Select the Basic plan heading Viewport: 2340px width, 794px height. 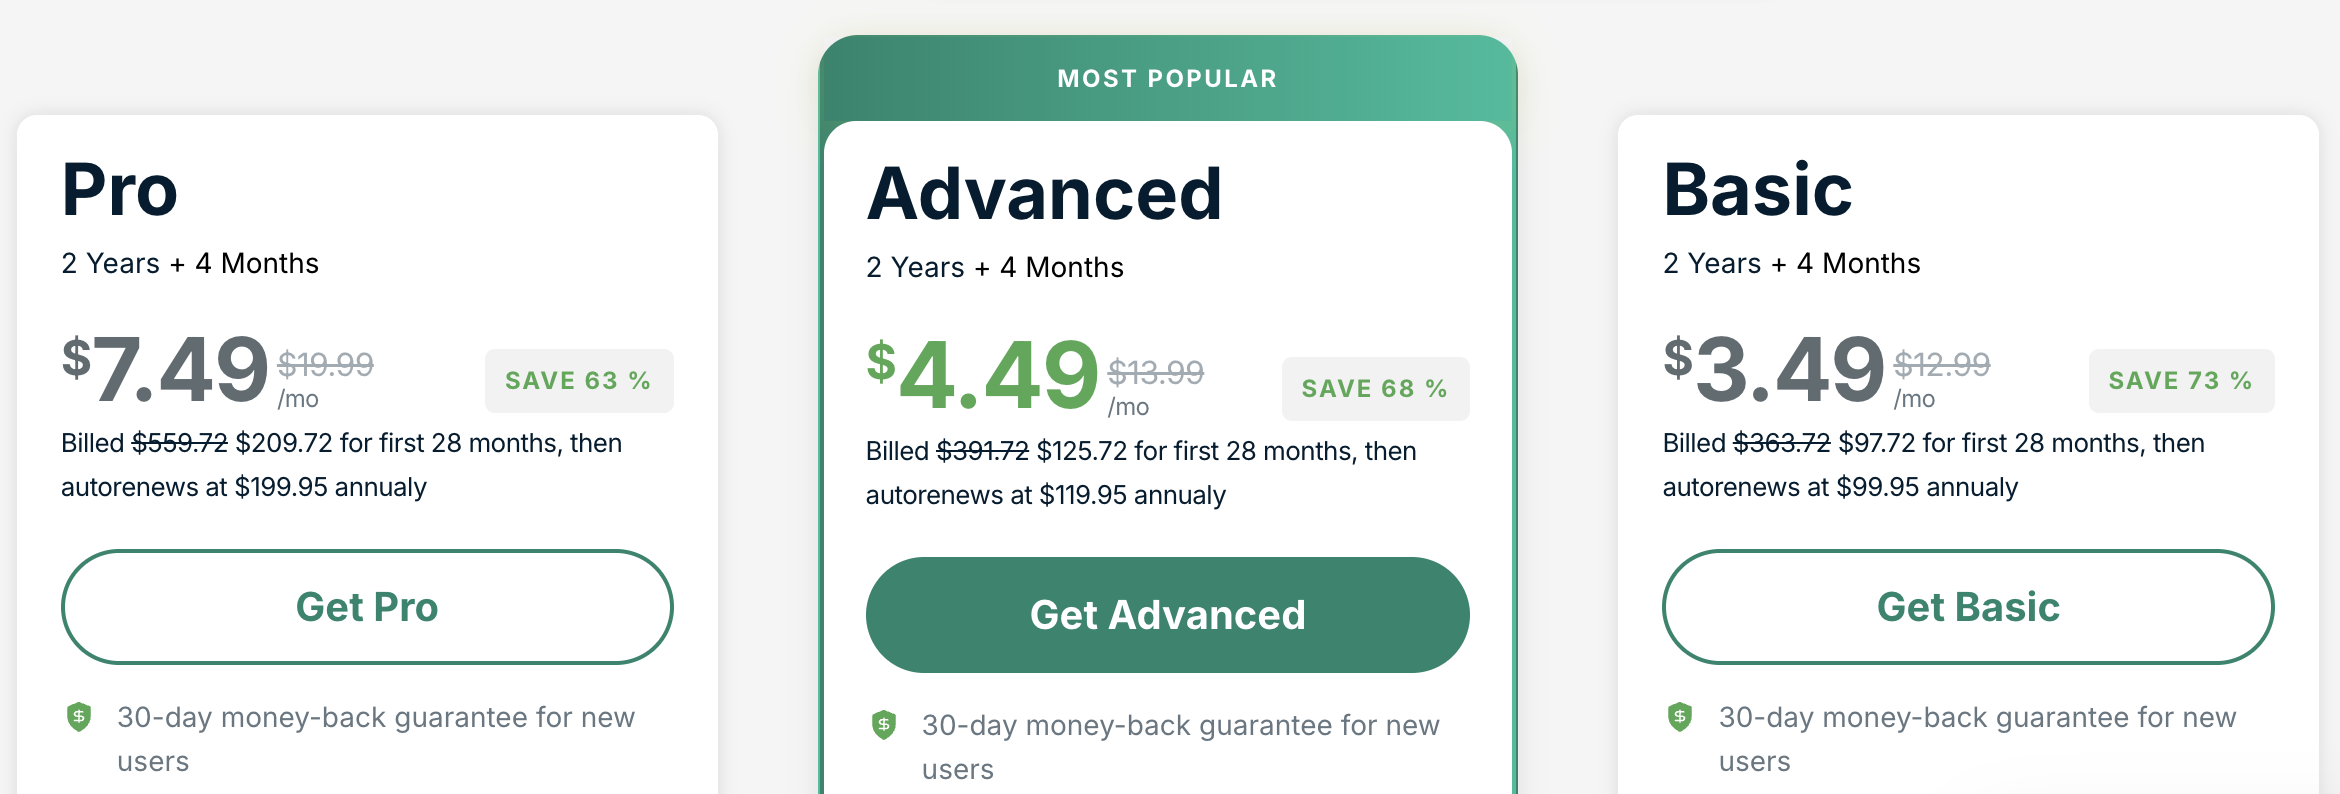coord(1757,190)
